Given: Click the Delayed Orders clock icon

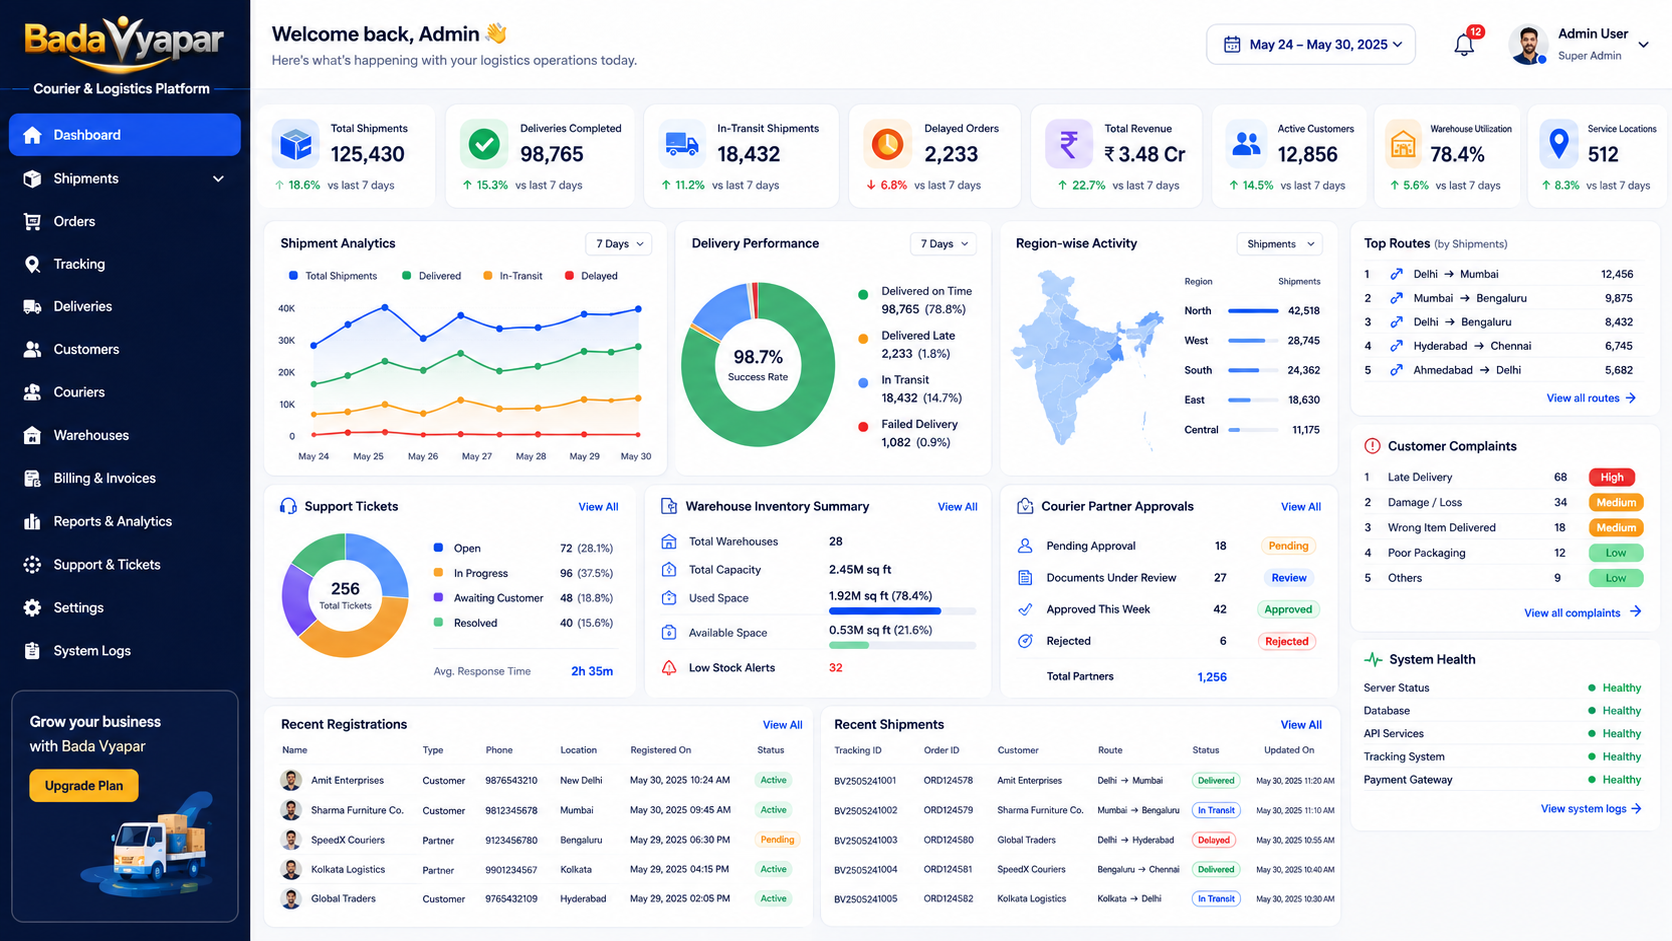Looking at the screenshot, I should point(887,145).
